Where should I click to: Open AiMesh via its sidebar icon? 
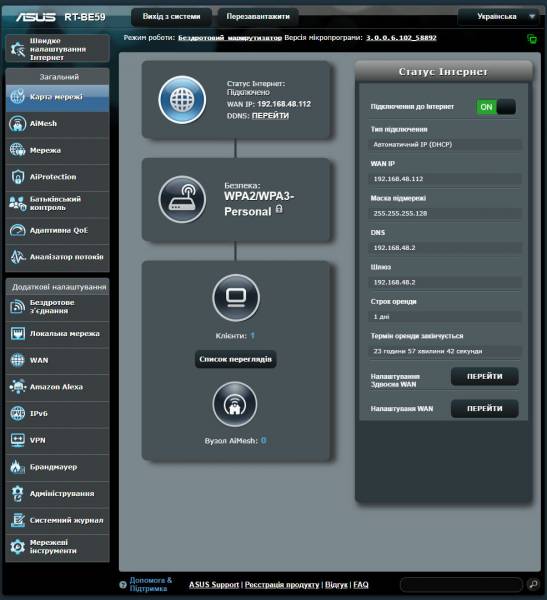(x=18, y=124)
